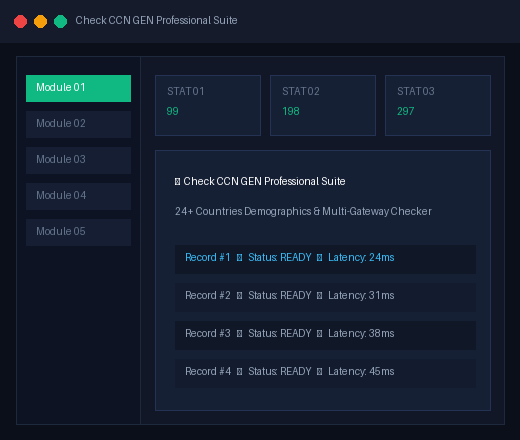
Task: Click the value 198 under STAT02
Action: [291, 111]
